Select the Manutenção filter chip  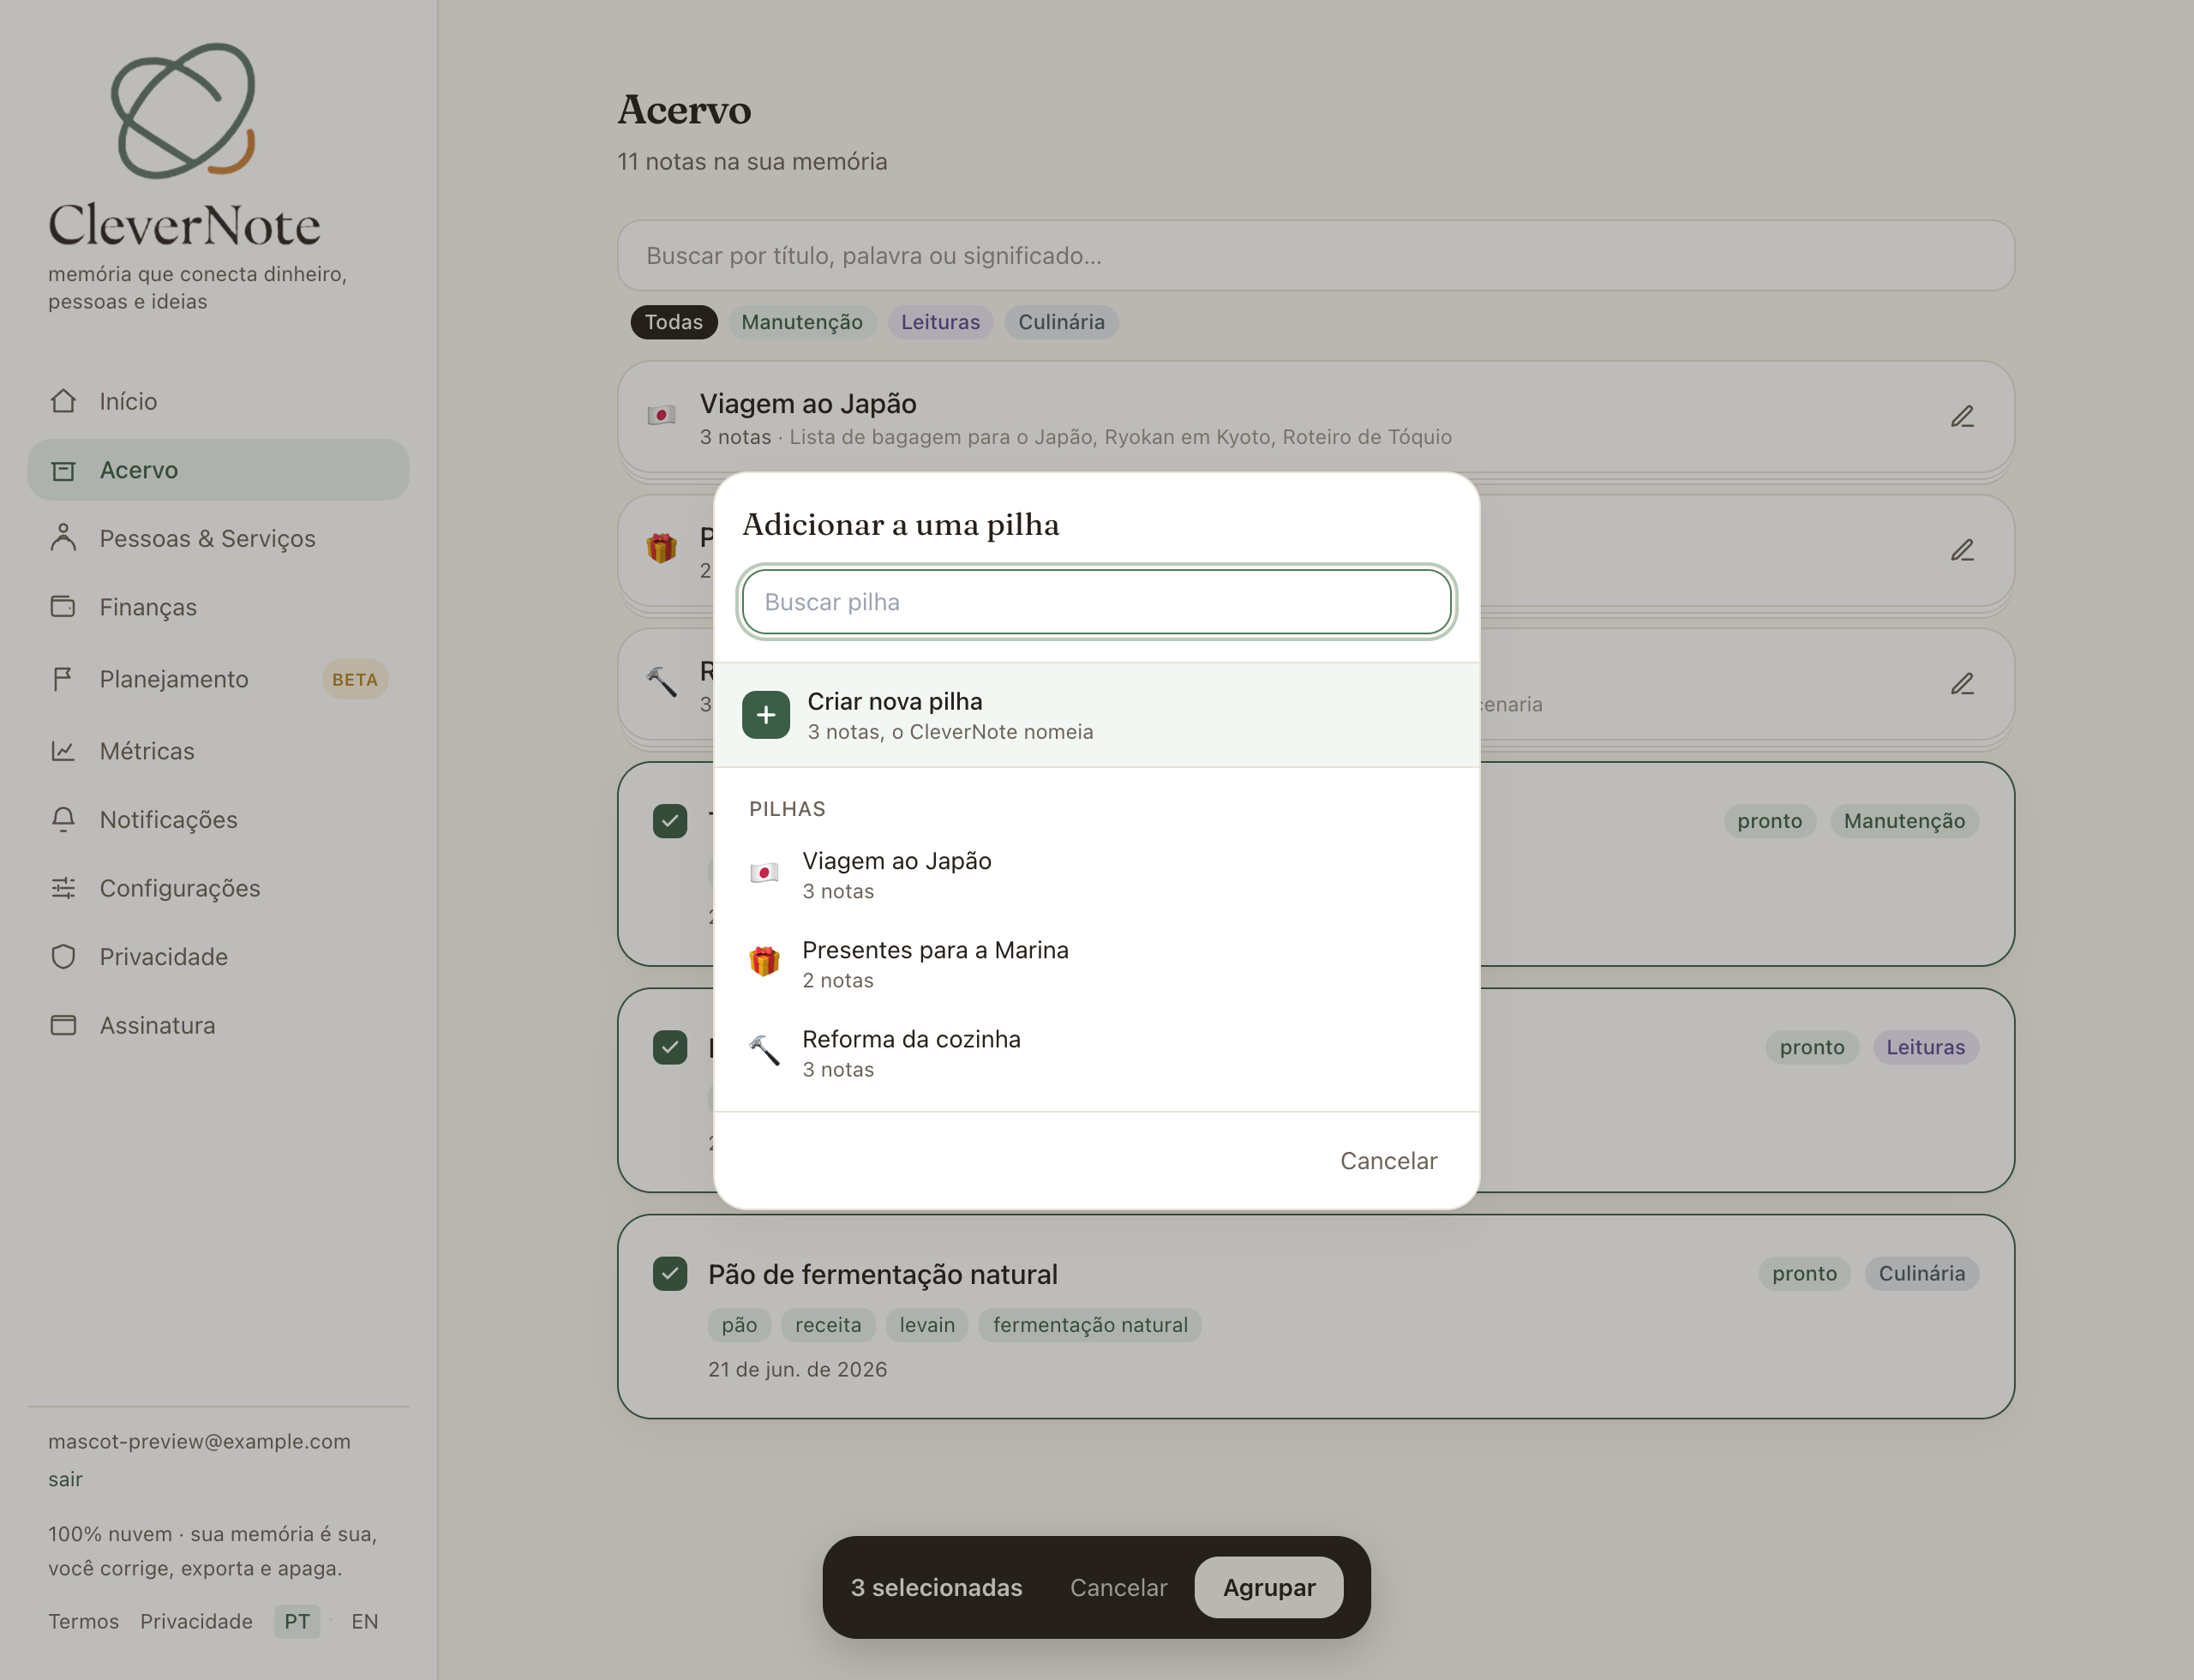pyautogui.click(x=802, y=322)
